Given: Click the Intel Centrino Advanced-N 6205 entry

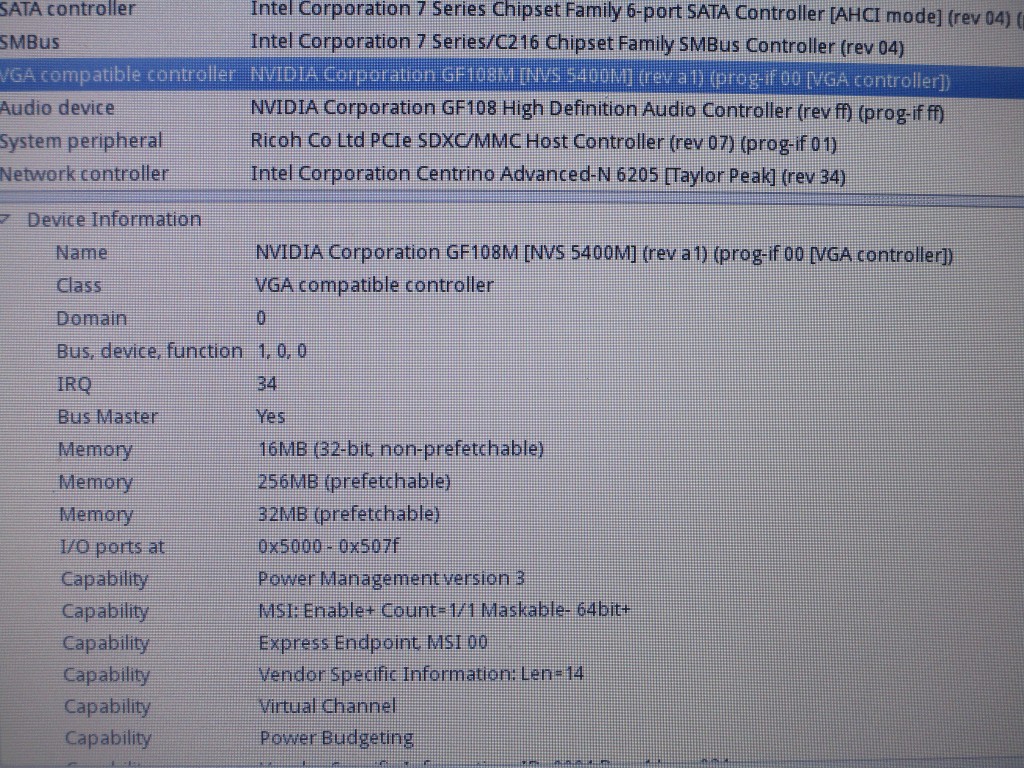Looking at the screenshot, I should (548, 175).
